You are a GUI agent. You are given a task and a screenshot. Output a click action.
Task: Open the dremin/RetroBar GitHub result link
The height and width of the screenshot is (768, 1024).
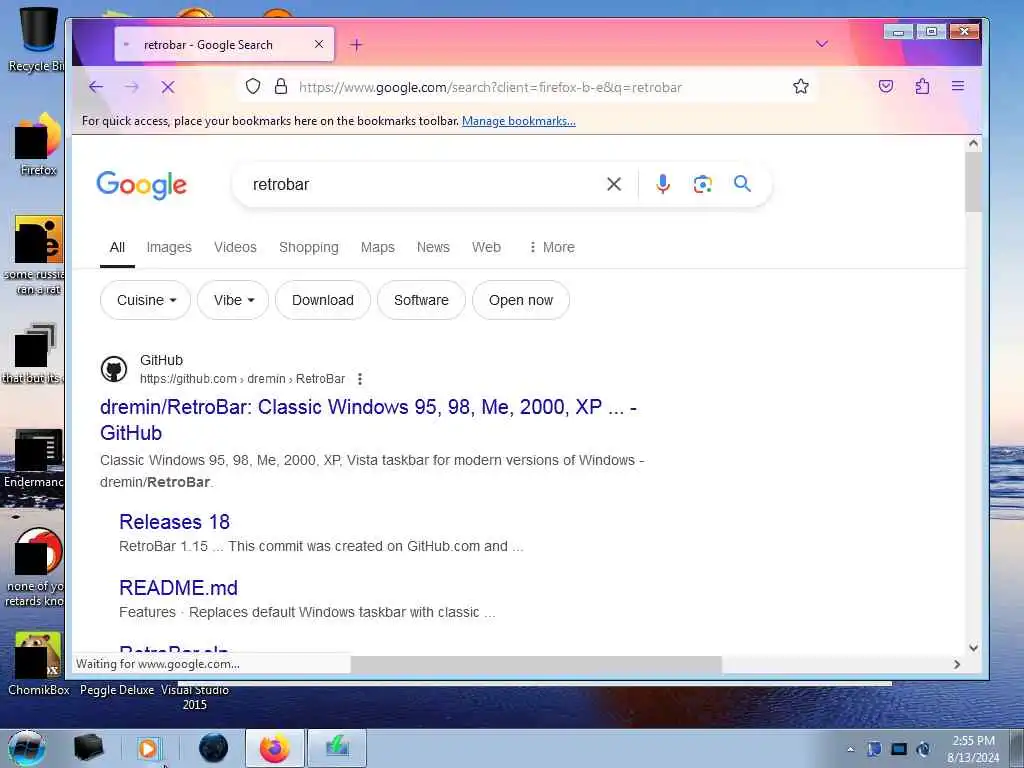(368, 420)
